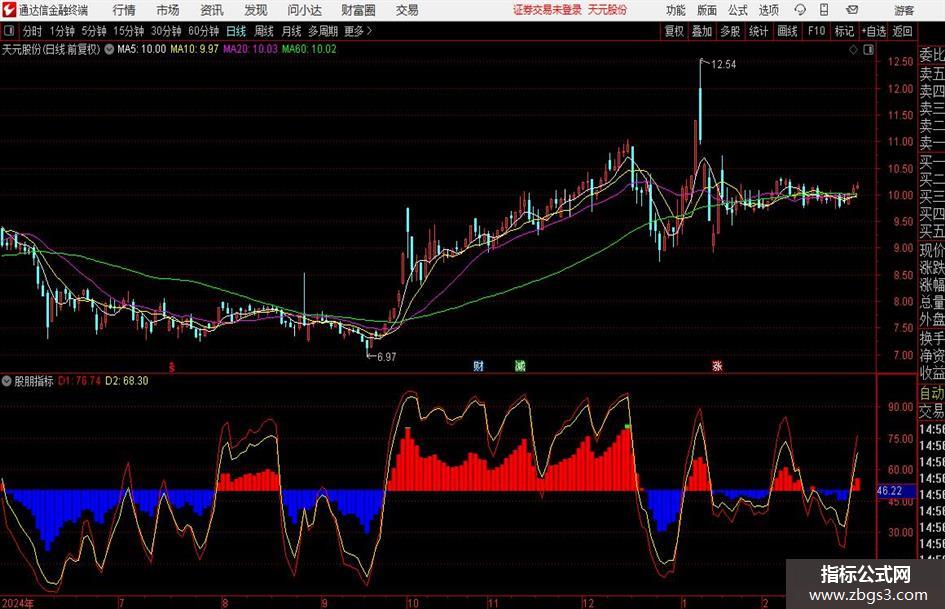Screen dimensions: 945x609
Task: Click the 6.97 low price label
Action: (x=386, y=357)
